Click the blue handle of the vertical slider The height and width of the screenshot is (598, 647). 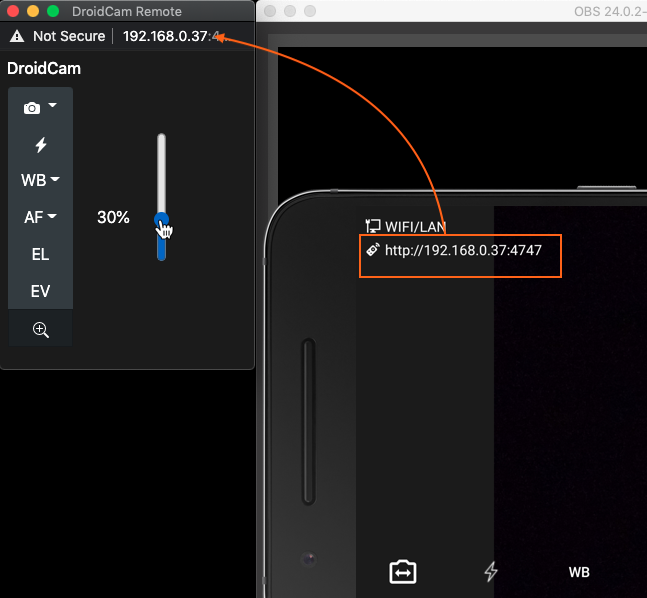[161, 220]
